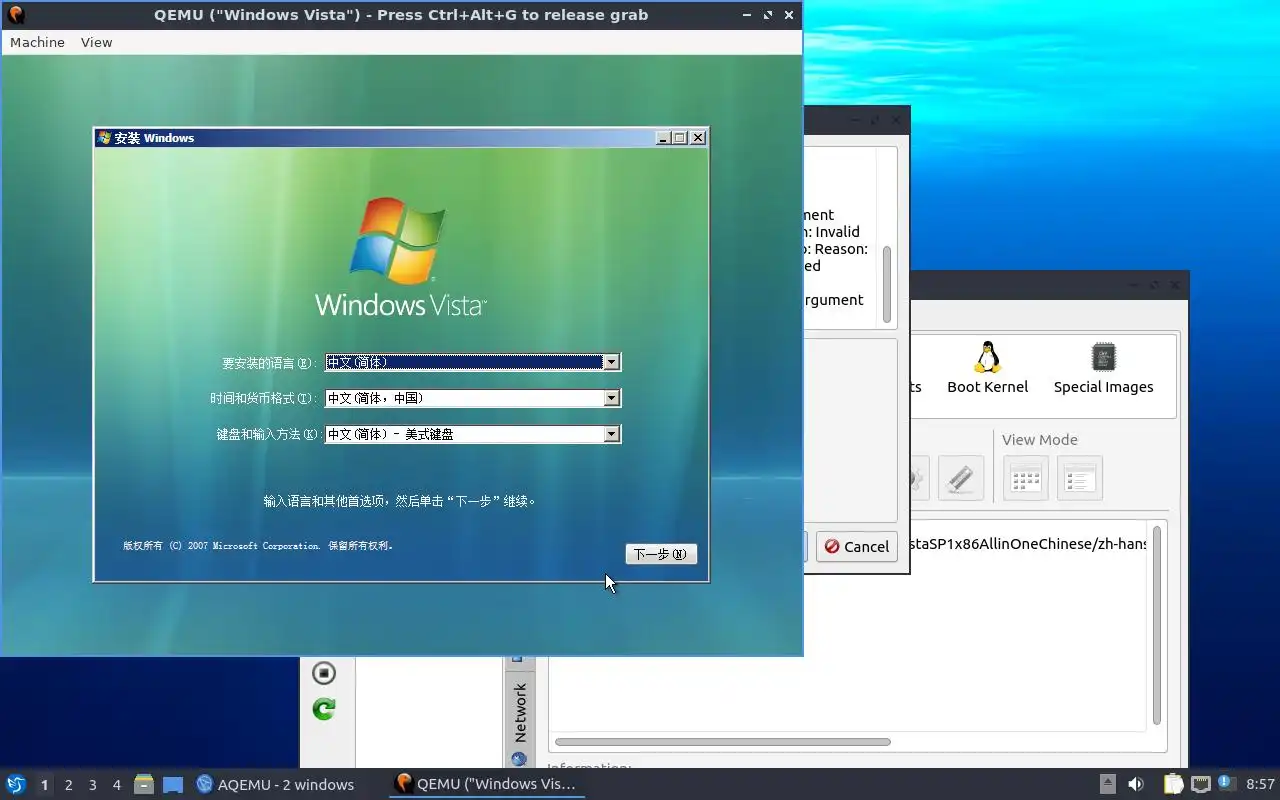Activate the AQEMU - 2 windows taskbar entry
This screenshot has width=1280, height=800.
(276, 784)
